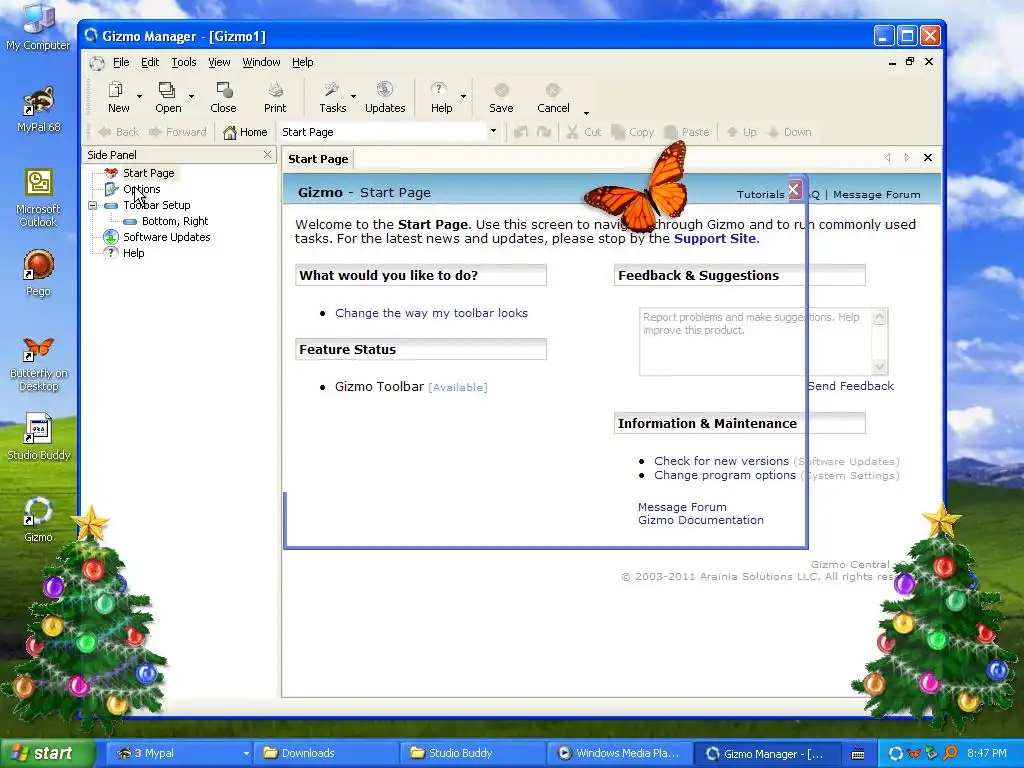Open the toolbar options dropdown after Cancel
Image resolution: width=1024 pixels, height=768 pixels.
pos(586,112)
